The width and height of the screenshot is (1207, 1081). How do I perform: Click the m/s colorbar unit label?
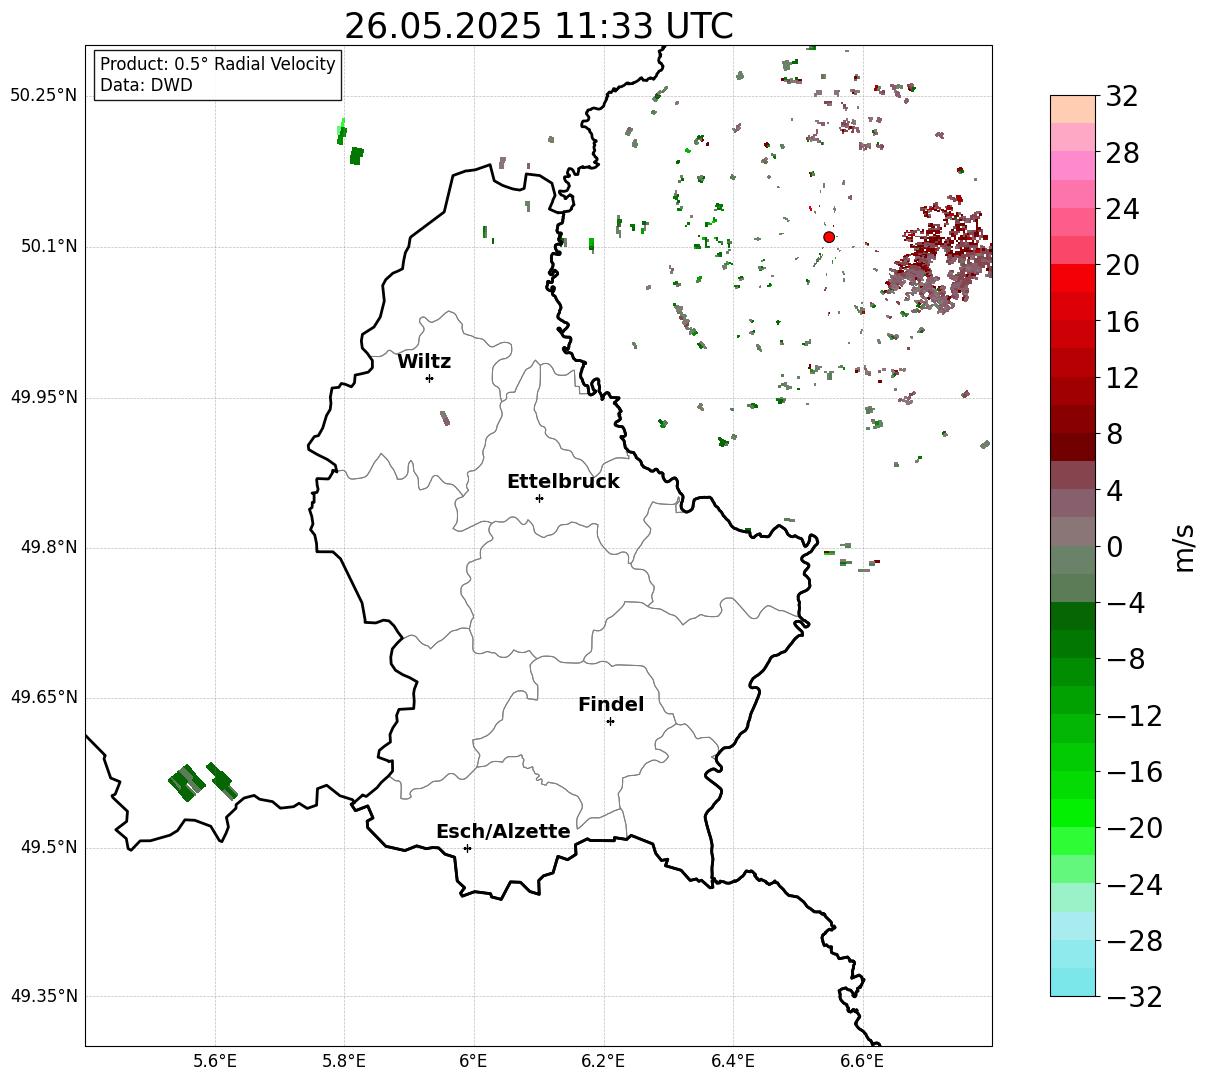(x=1184, y=546)
